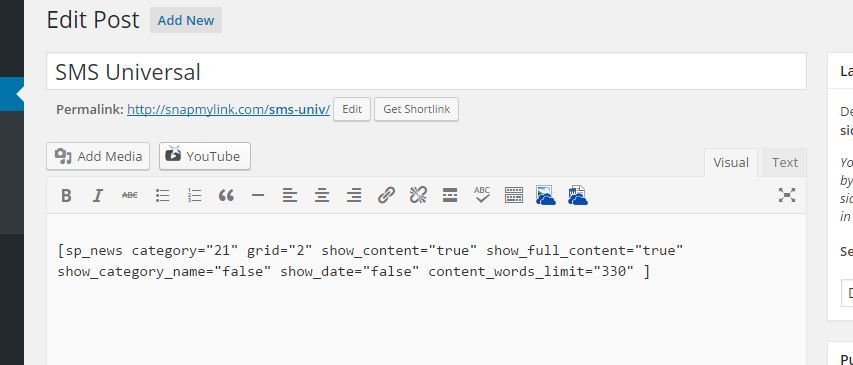
Task: Insert document from OneDrive cloud icon
Action: click(x=578, y=195)
